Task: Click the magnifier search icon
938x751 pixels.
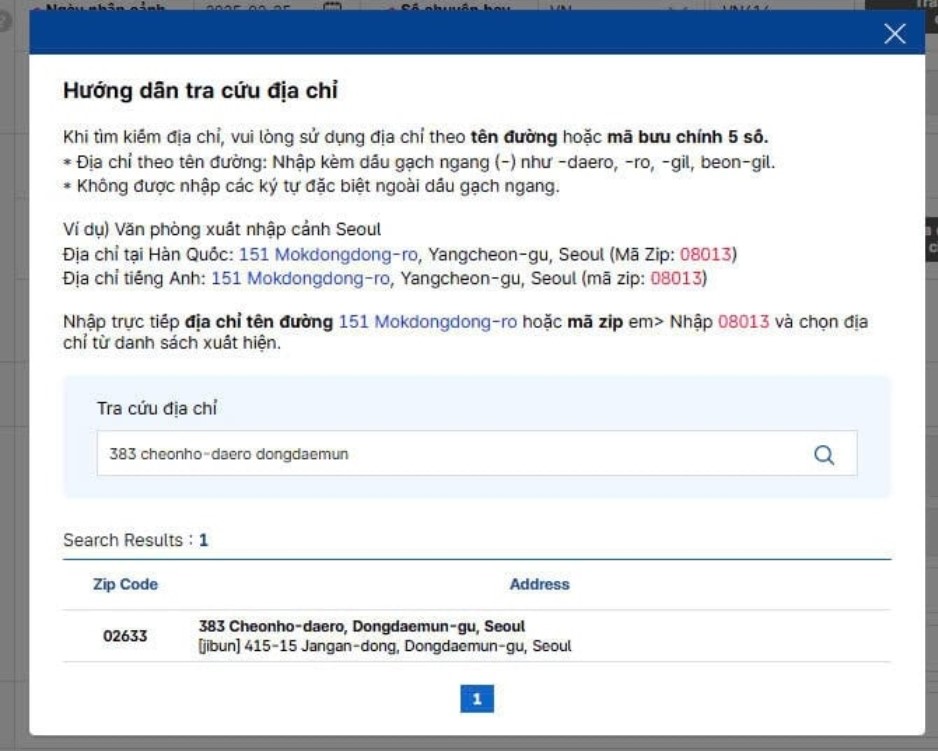Action: [824, 454]
